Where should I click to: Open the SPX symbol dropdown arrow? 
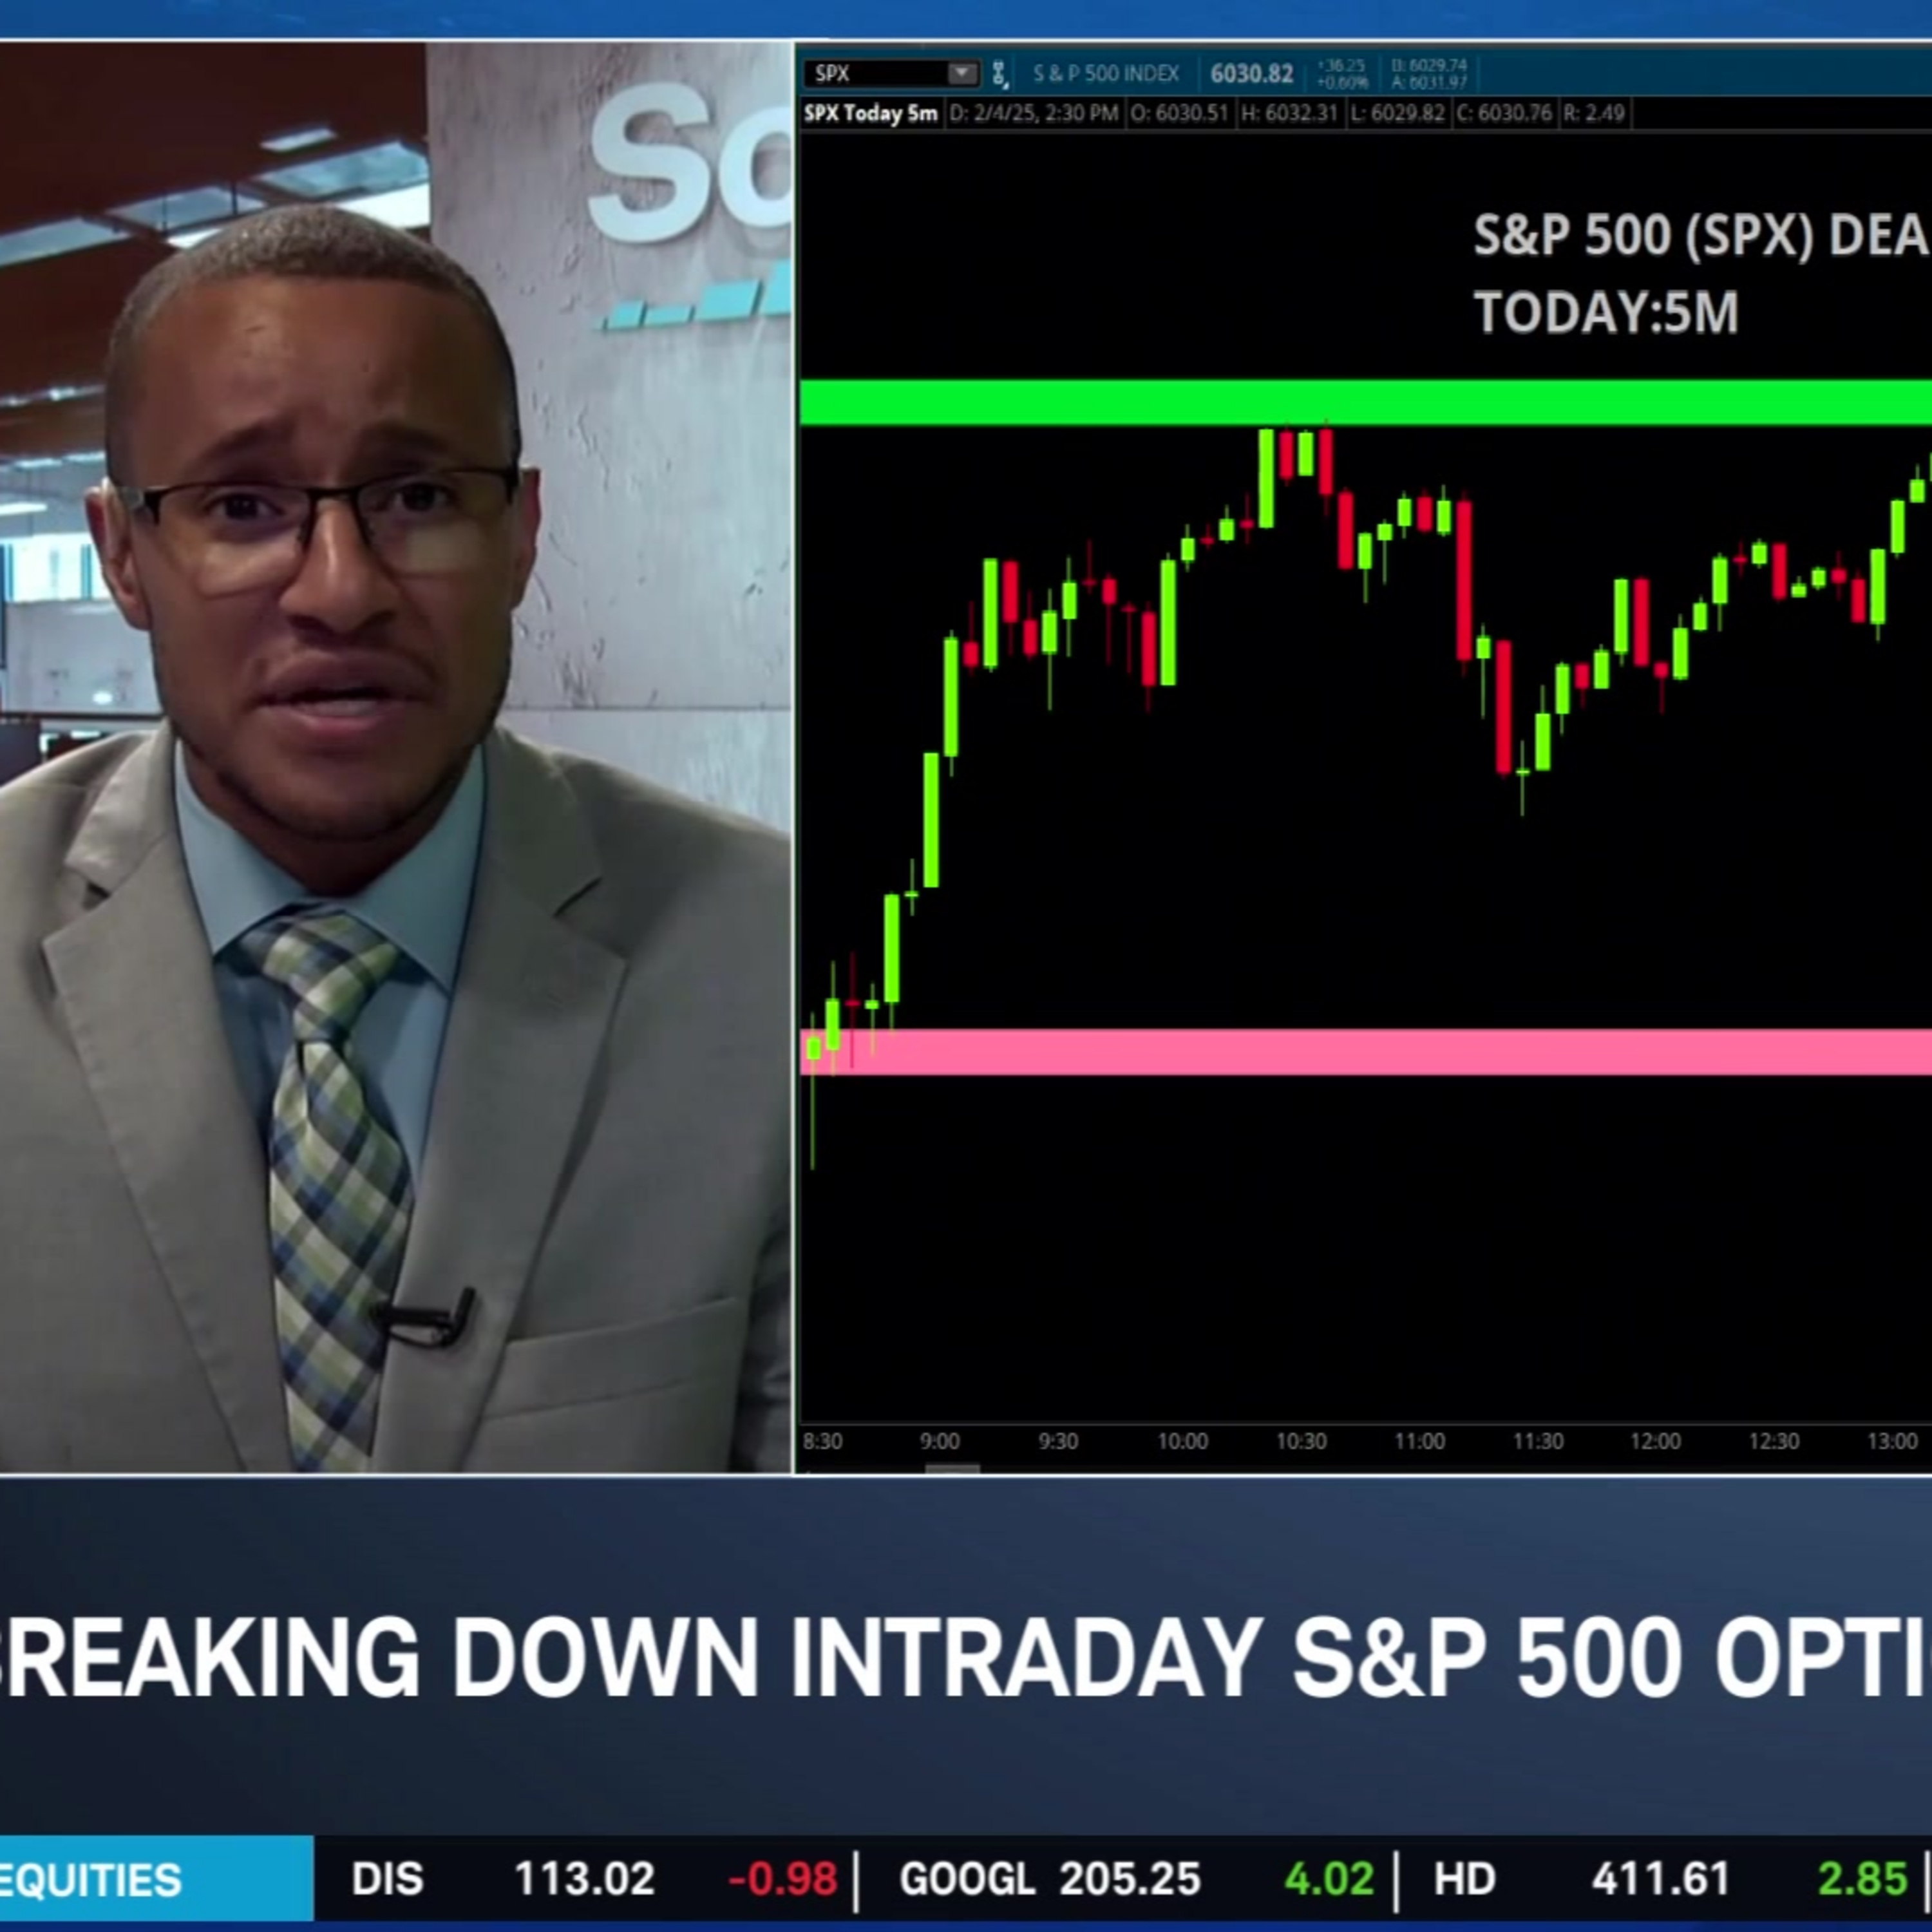pos(962,73)
